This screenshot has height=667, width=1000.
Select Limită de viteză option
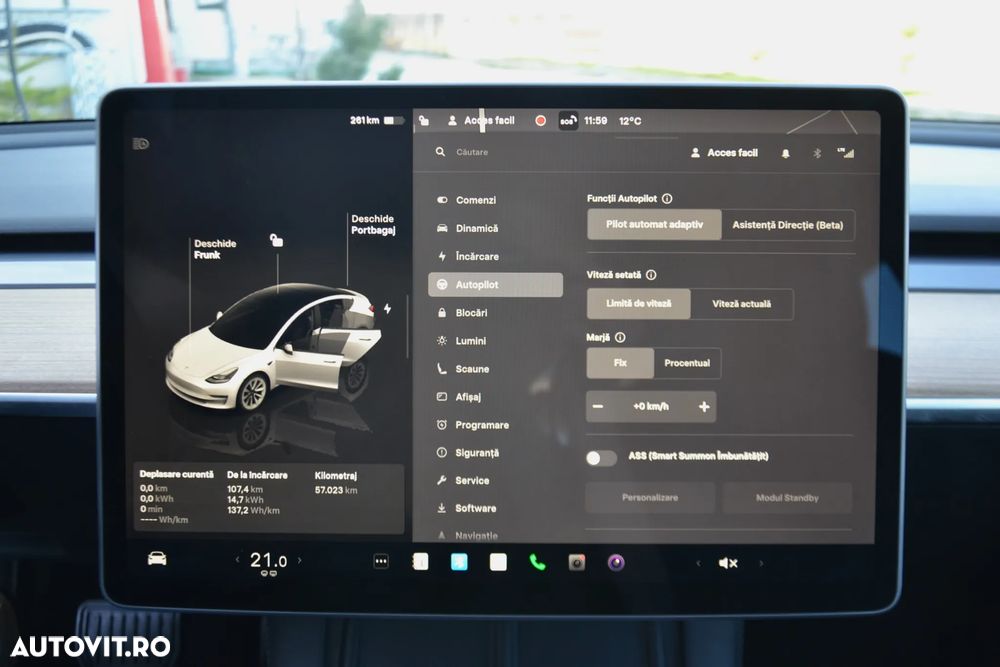tap(638, 304)
